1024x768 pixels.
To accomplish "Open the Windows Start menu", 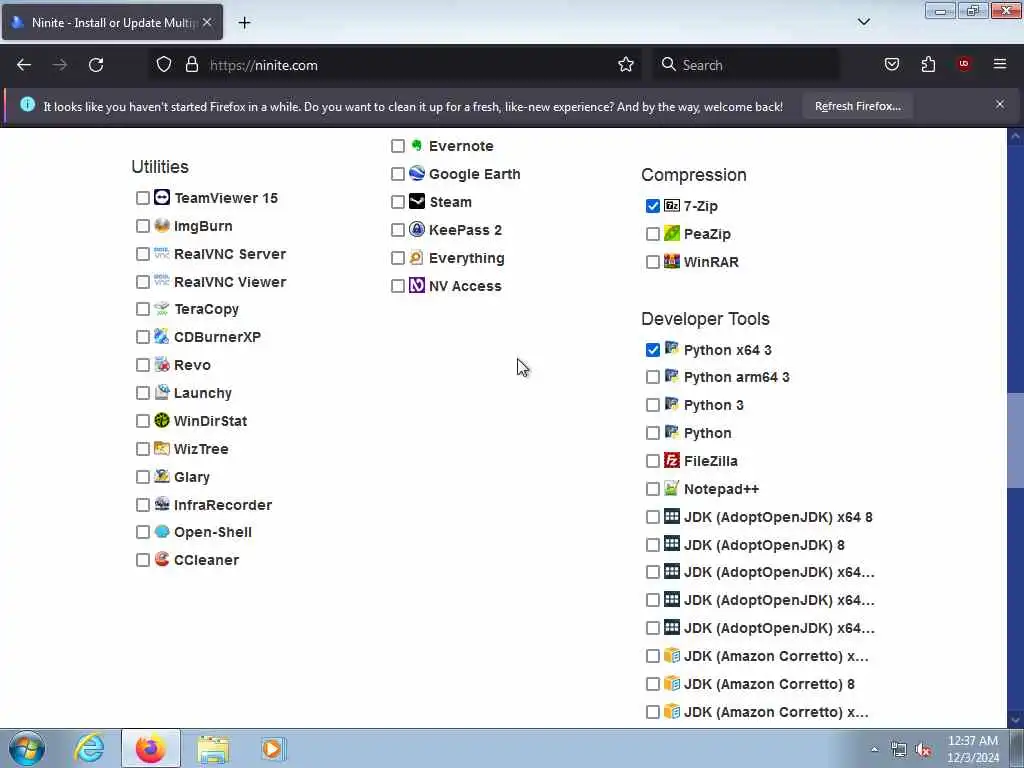I will (27, 748).
